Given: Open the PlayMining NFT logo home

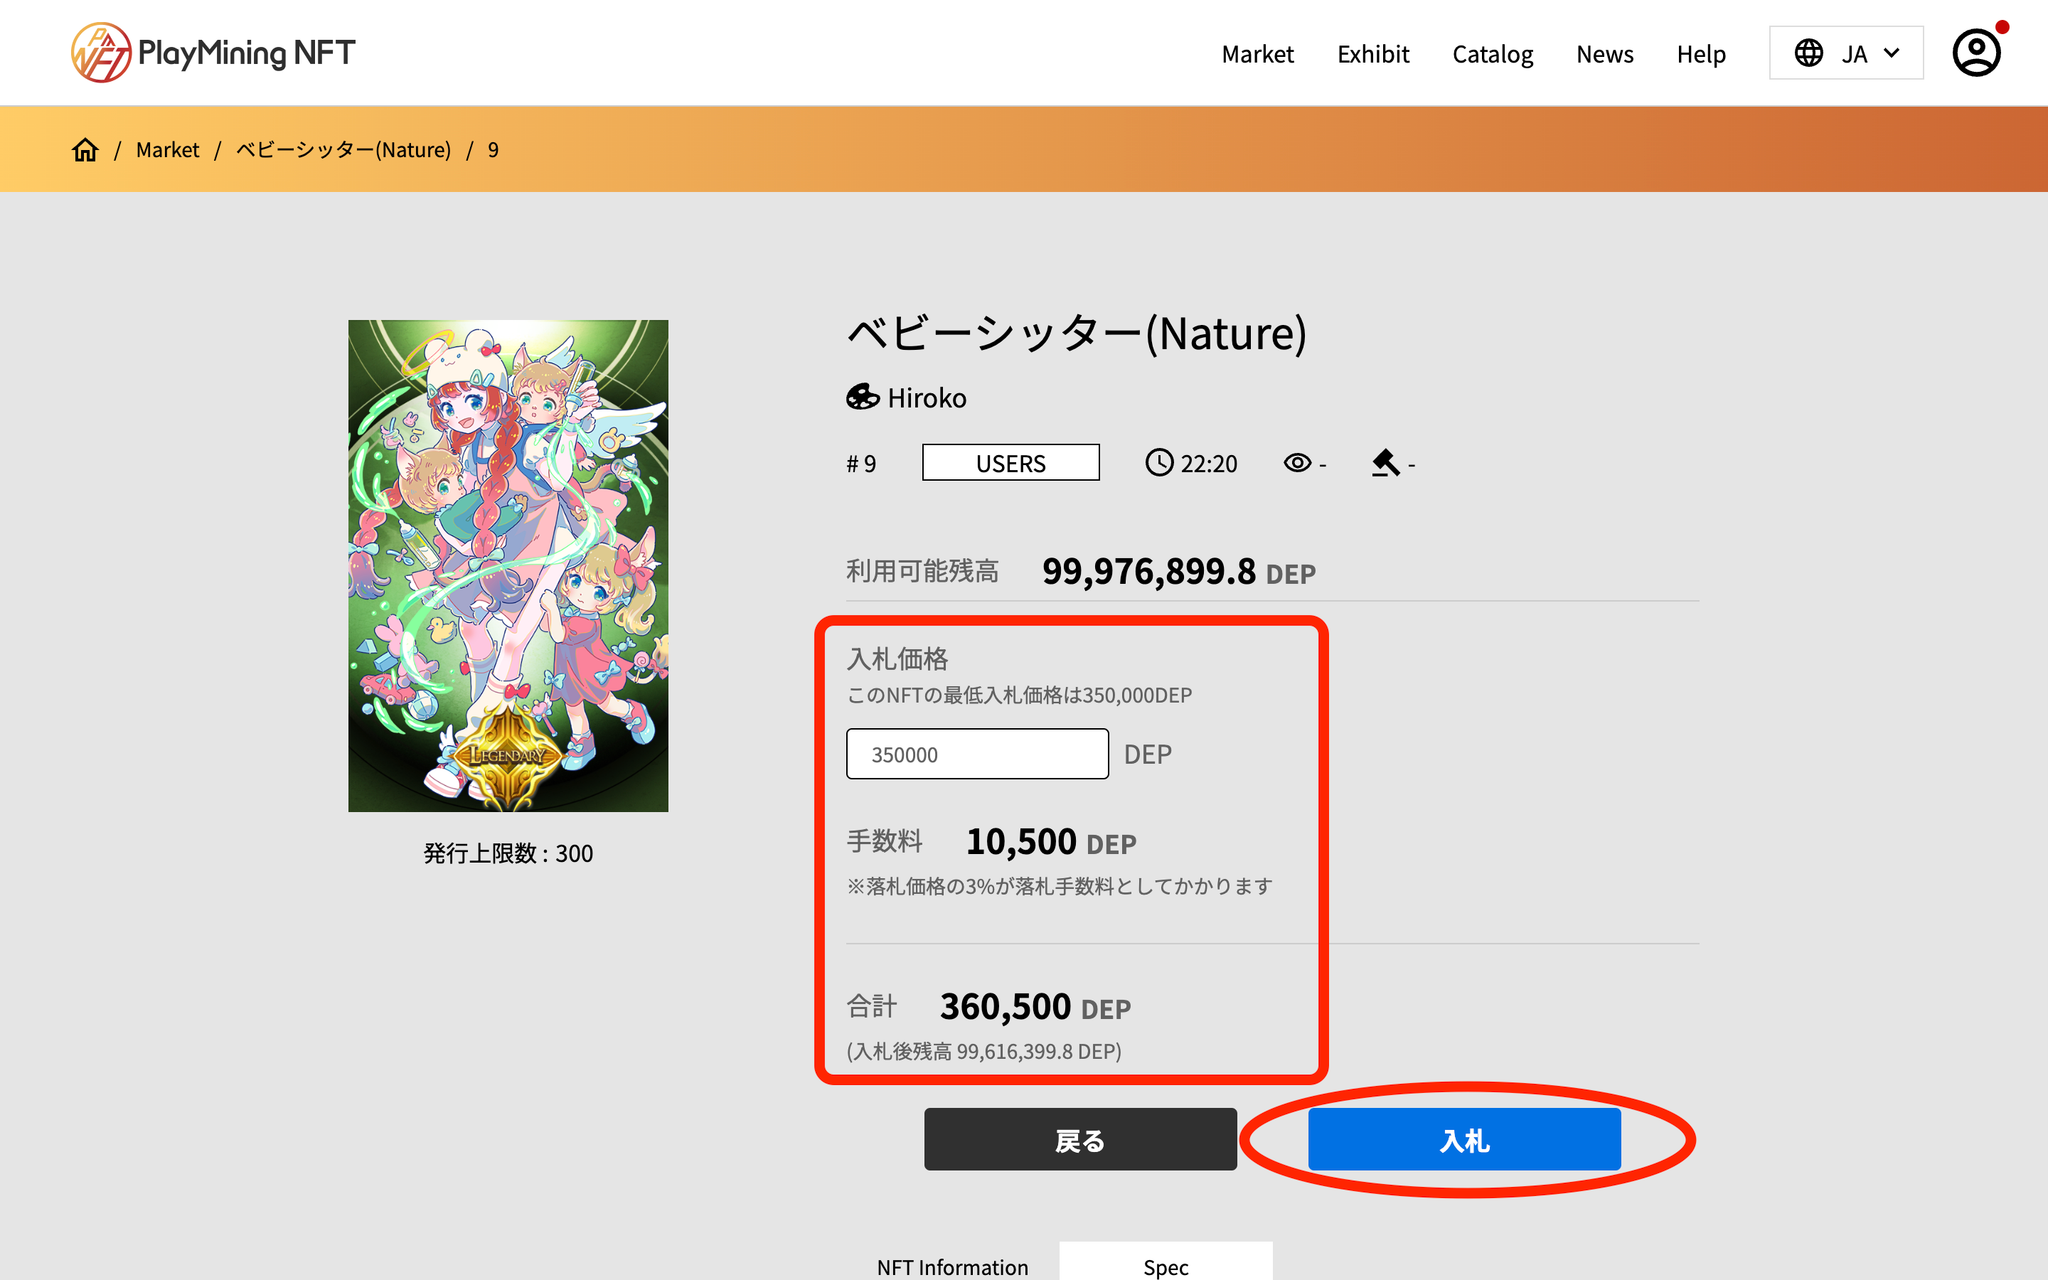Looking at the screenshot, I should [213, 52].
